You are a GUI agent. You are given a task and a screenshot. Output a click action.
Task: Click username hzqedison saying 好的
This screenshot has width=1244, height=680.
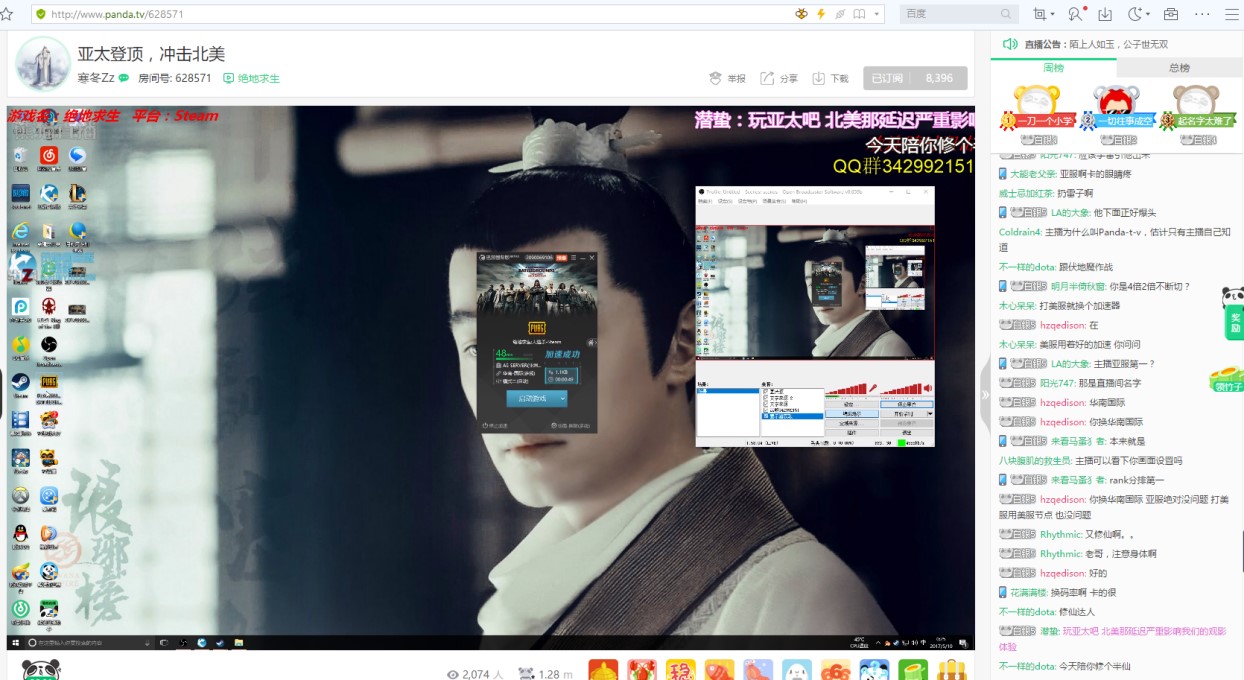(1062, 573)
